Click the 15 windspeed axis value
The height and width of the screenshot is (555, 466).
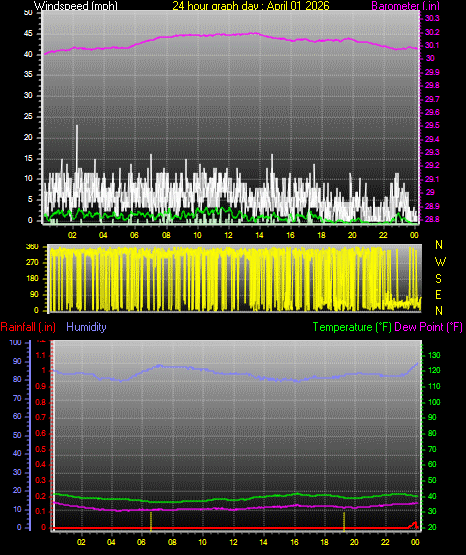click(28, 158)
